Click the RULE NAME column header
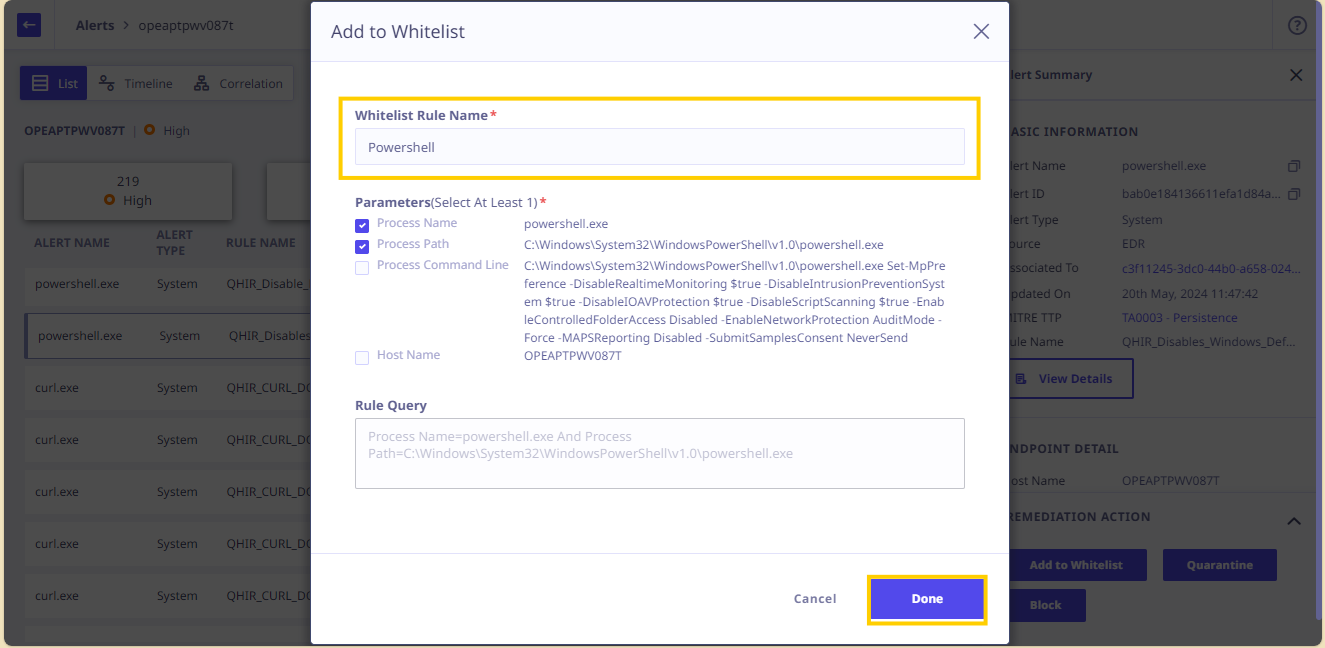 pos(261,243)
